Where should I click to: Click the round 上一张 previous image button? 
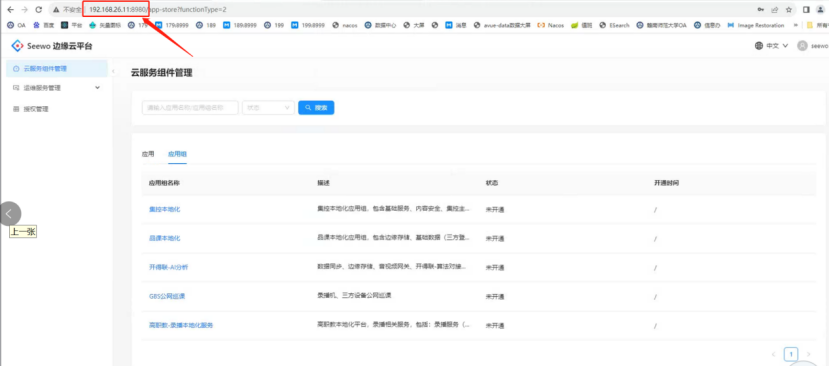(10, 214)
